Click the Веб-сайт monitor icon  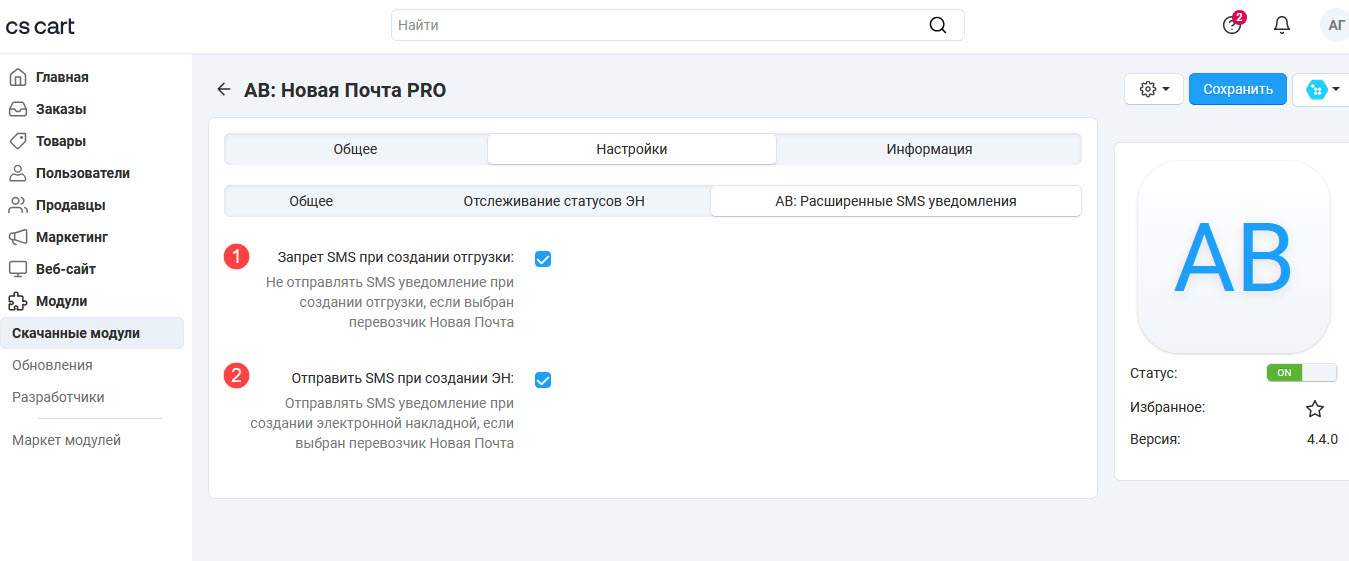pos(17,269)
